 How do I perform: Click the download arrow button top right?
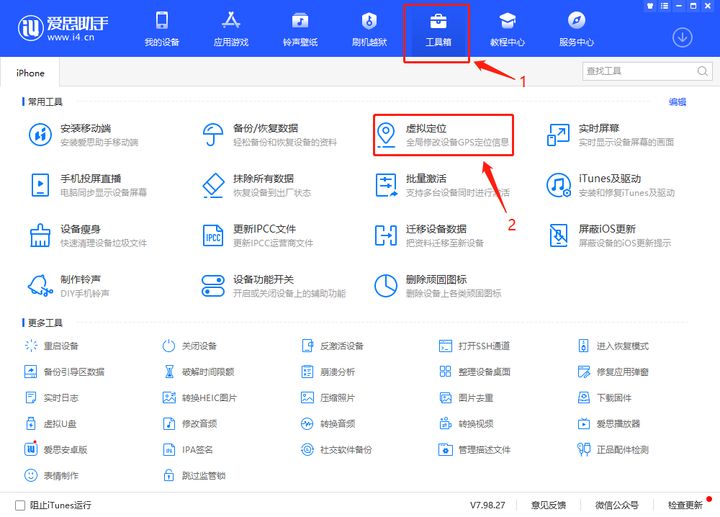[x=683, y=37]
